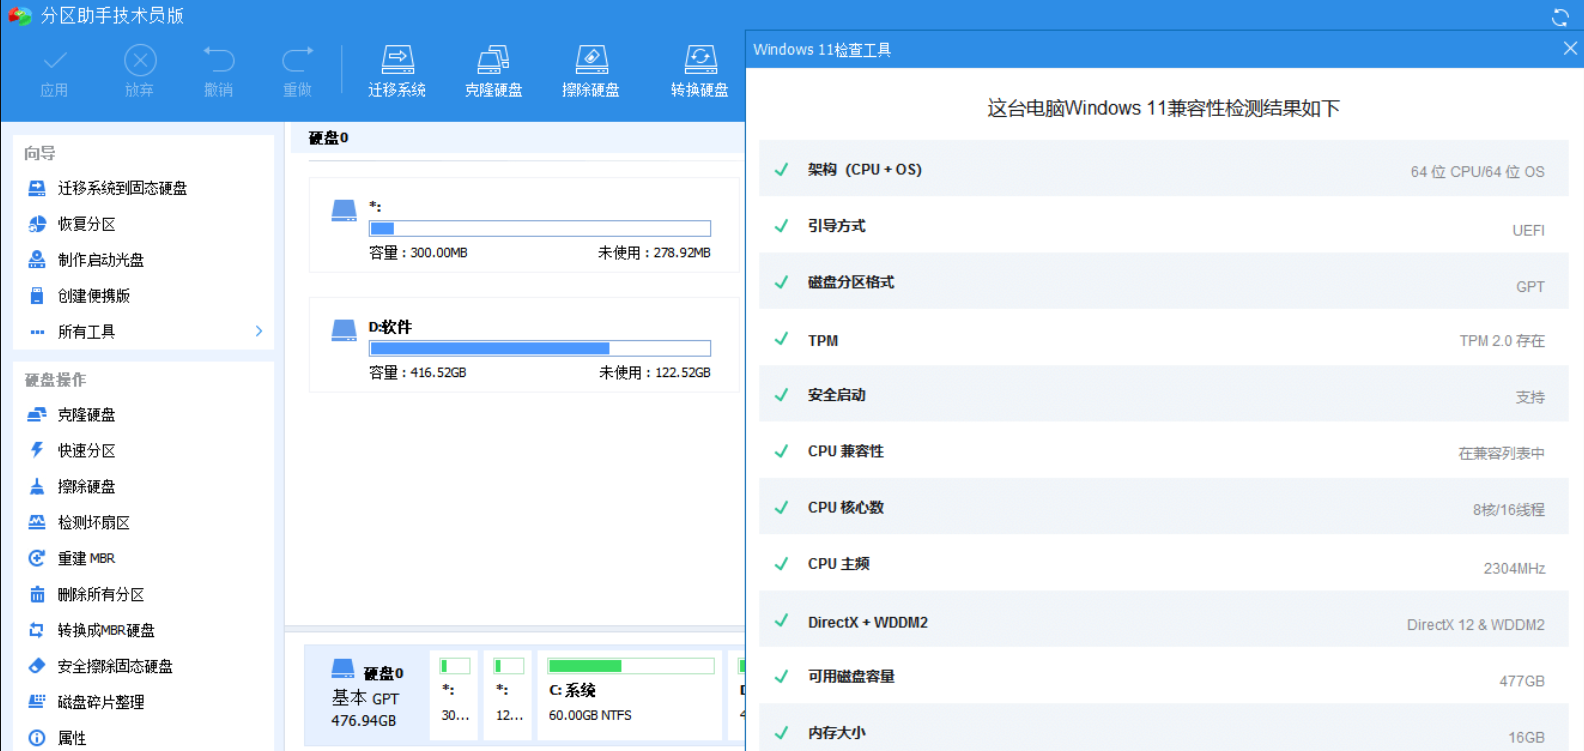Viewport: 1584px width, 751px height.
Task: Click the 未使用：122.52GB text
Action: tap(655, 373)
